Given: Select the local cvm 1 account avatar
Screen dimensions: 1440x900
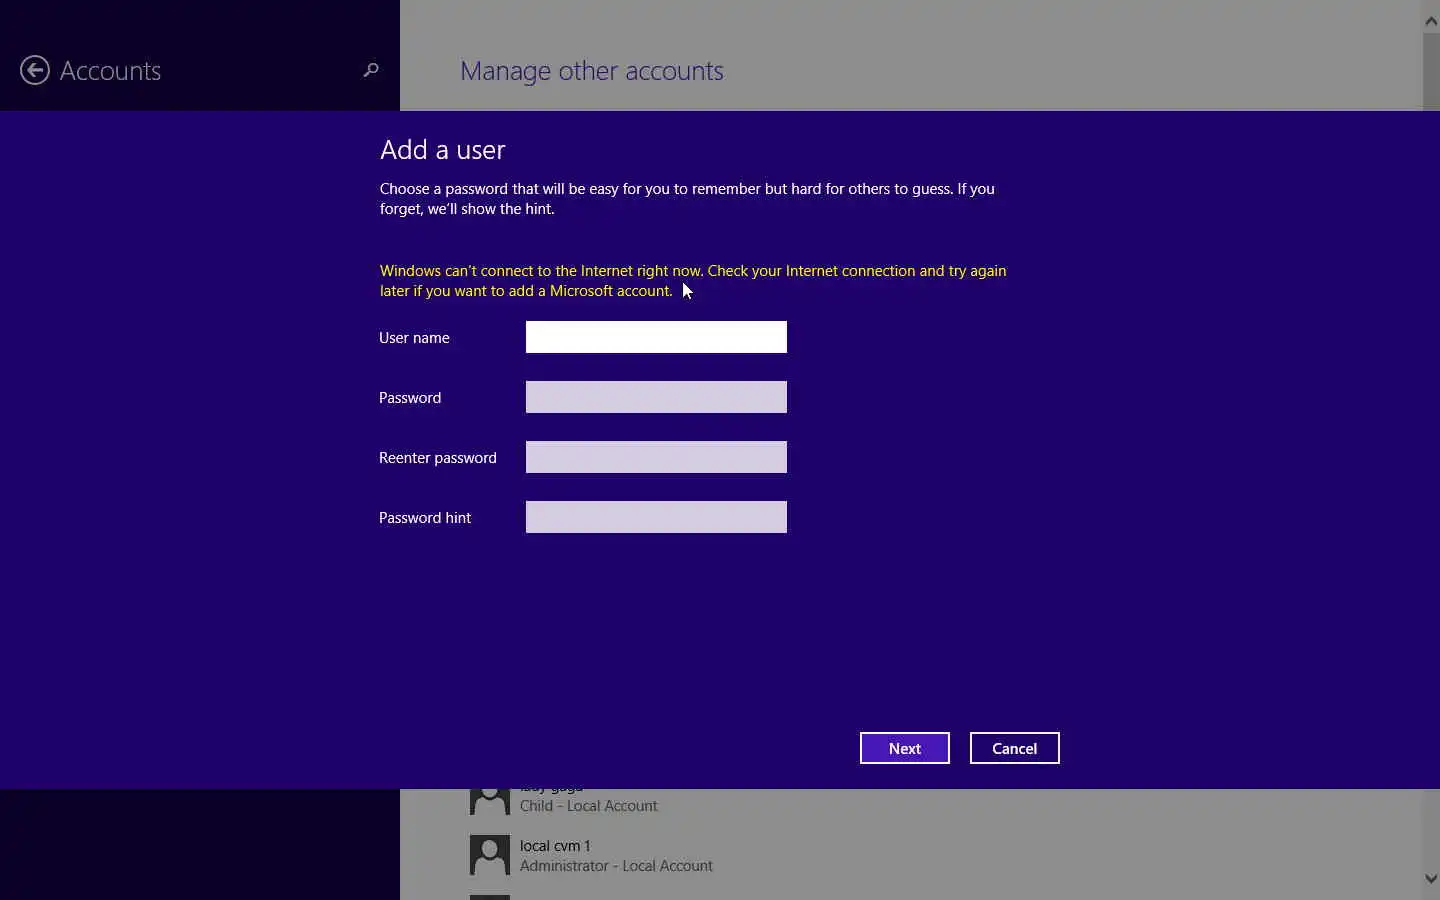Looking at the screenshot, I should (x=490, y=855).
